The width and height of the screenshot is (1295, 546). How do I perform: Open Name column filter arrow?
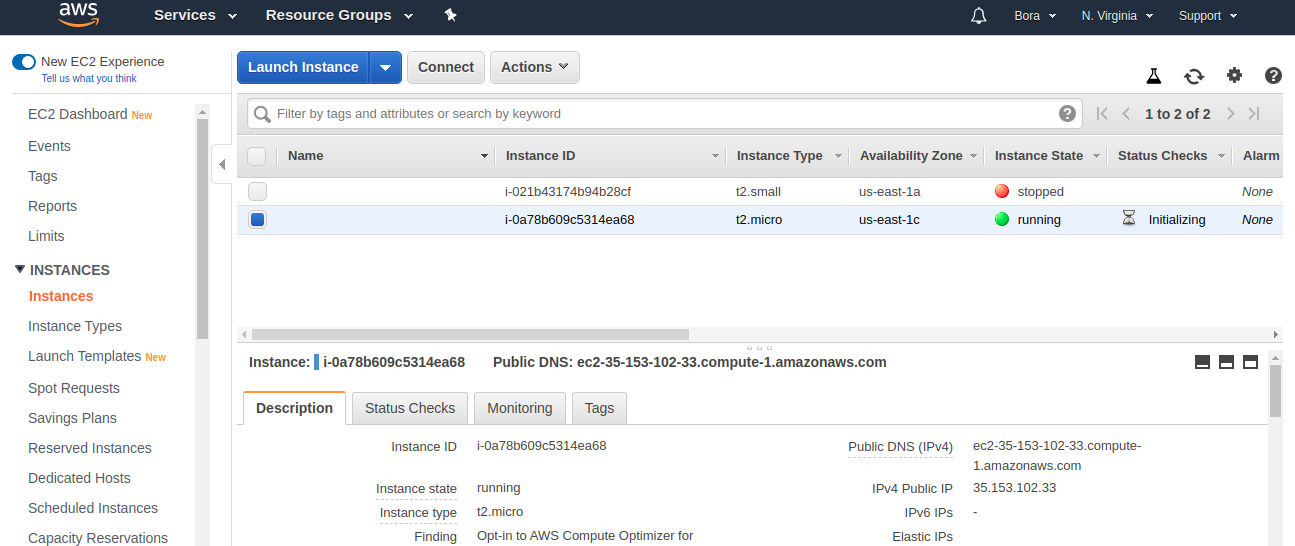484,156
